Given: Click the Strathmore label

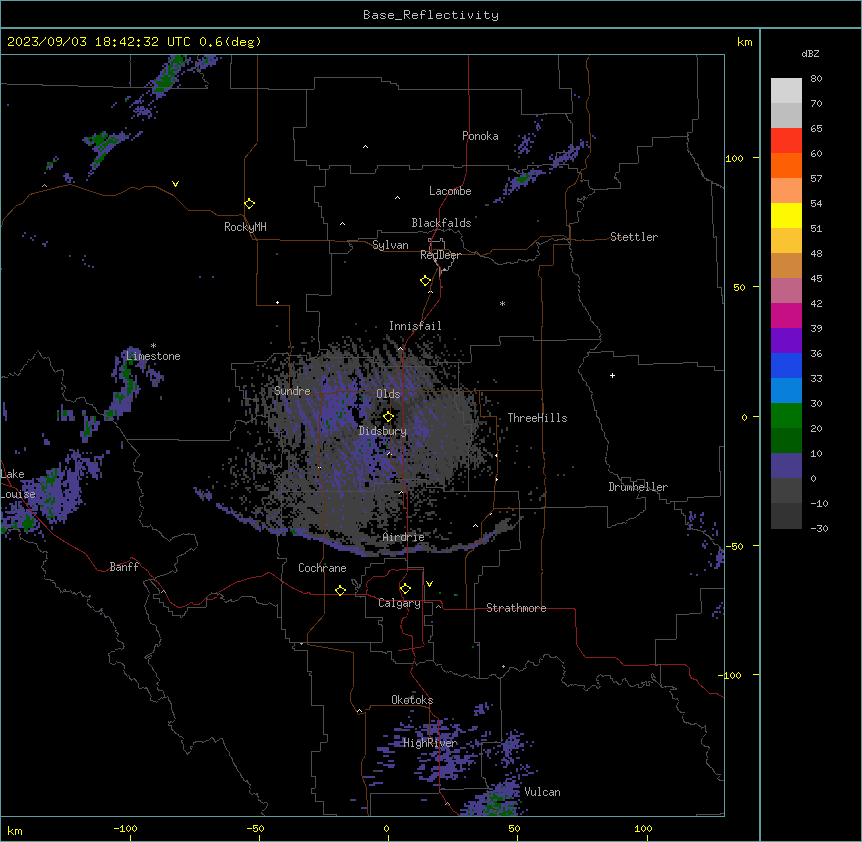Looking at the screenshot, I should coord(516,608).
